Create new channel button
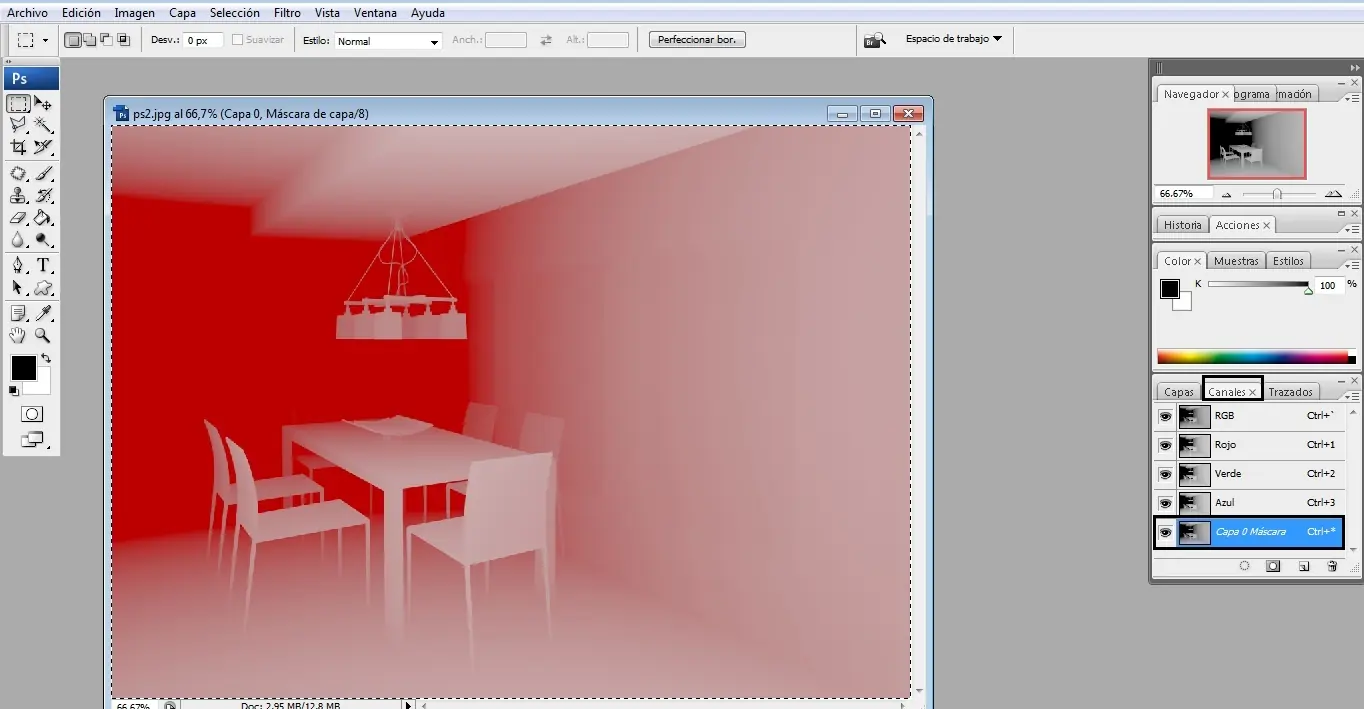The width and height of the screenshot is (1364, 709). click(1303, 566)
